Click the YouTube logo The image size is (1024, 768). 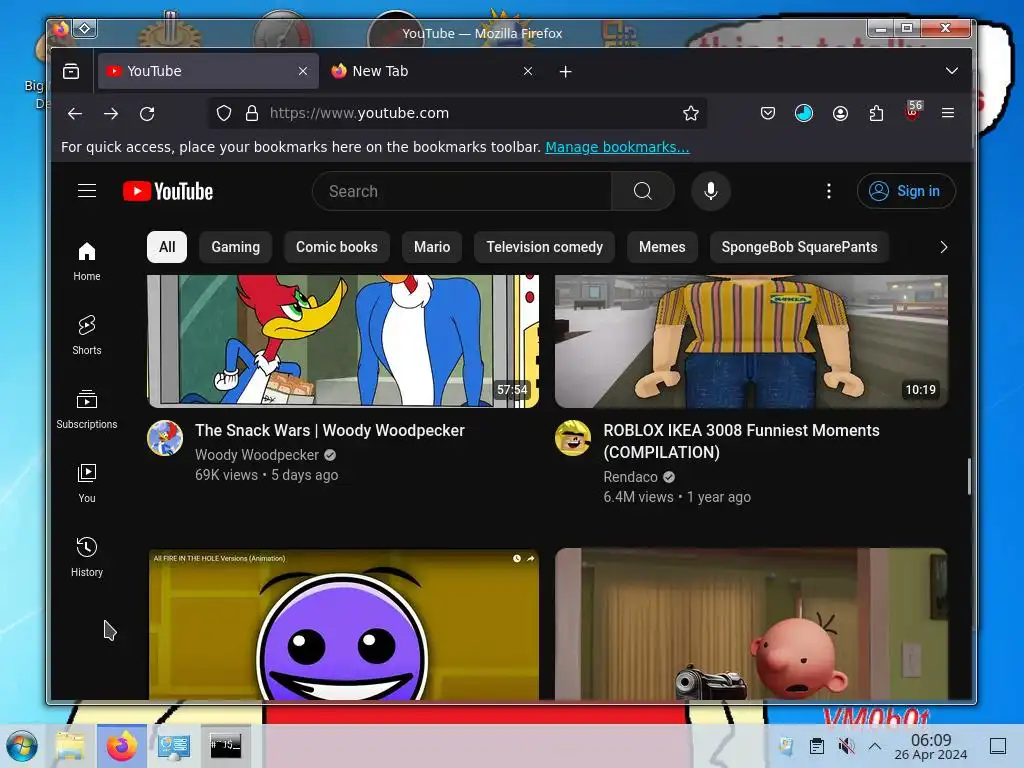click(168, 191)
